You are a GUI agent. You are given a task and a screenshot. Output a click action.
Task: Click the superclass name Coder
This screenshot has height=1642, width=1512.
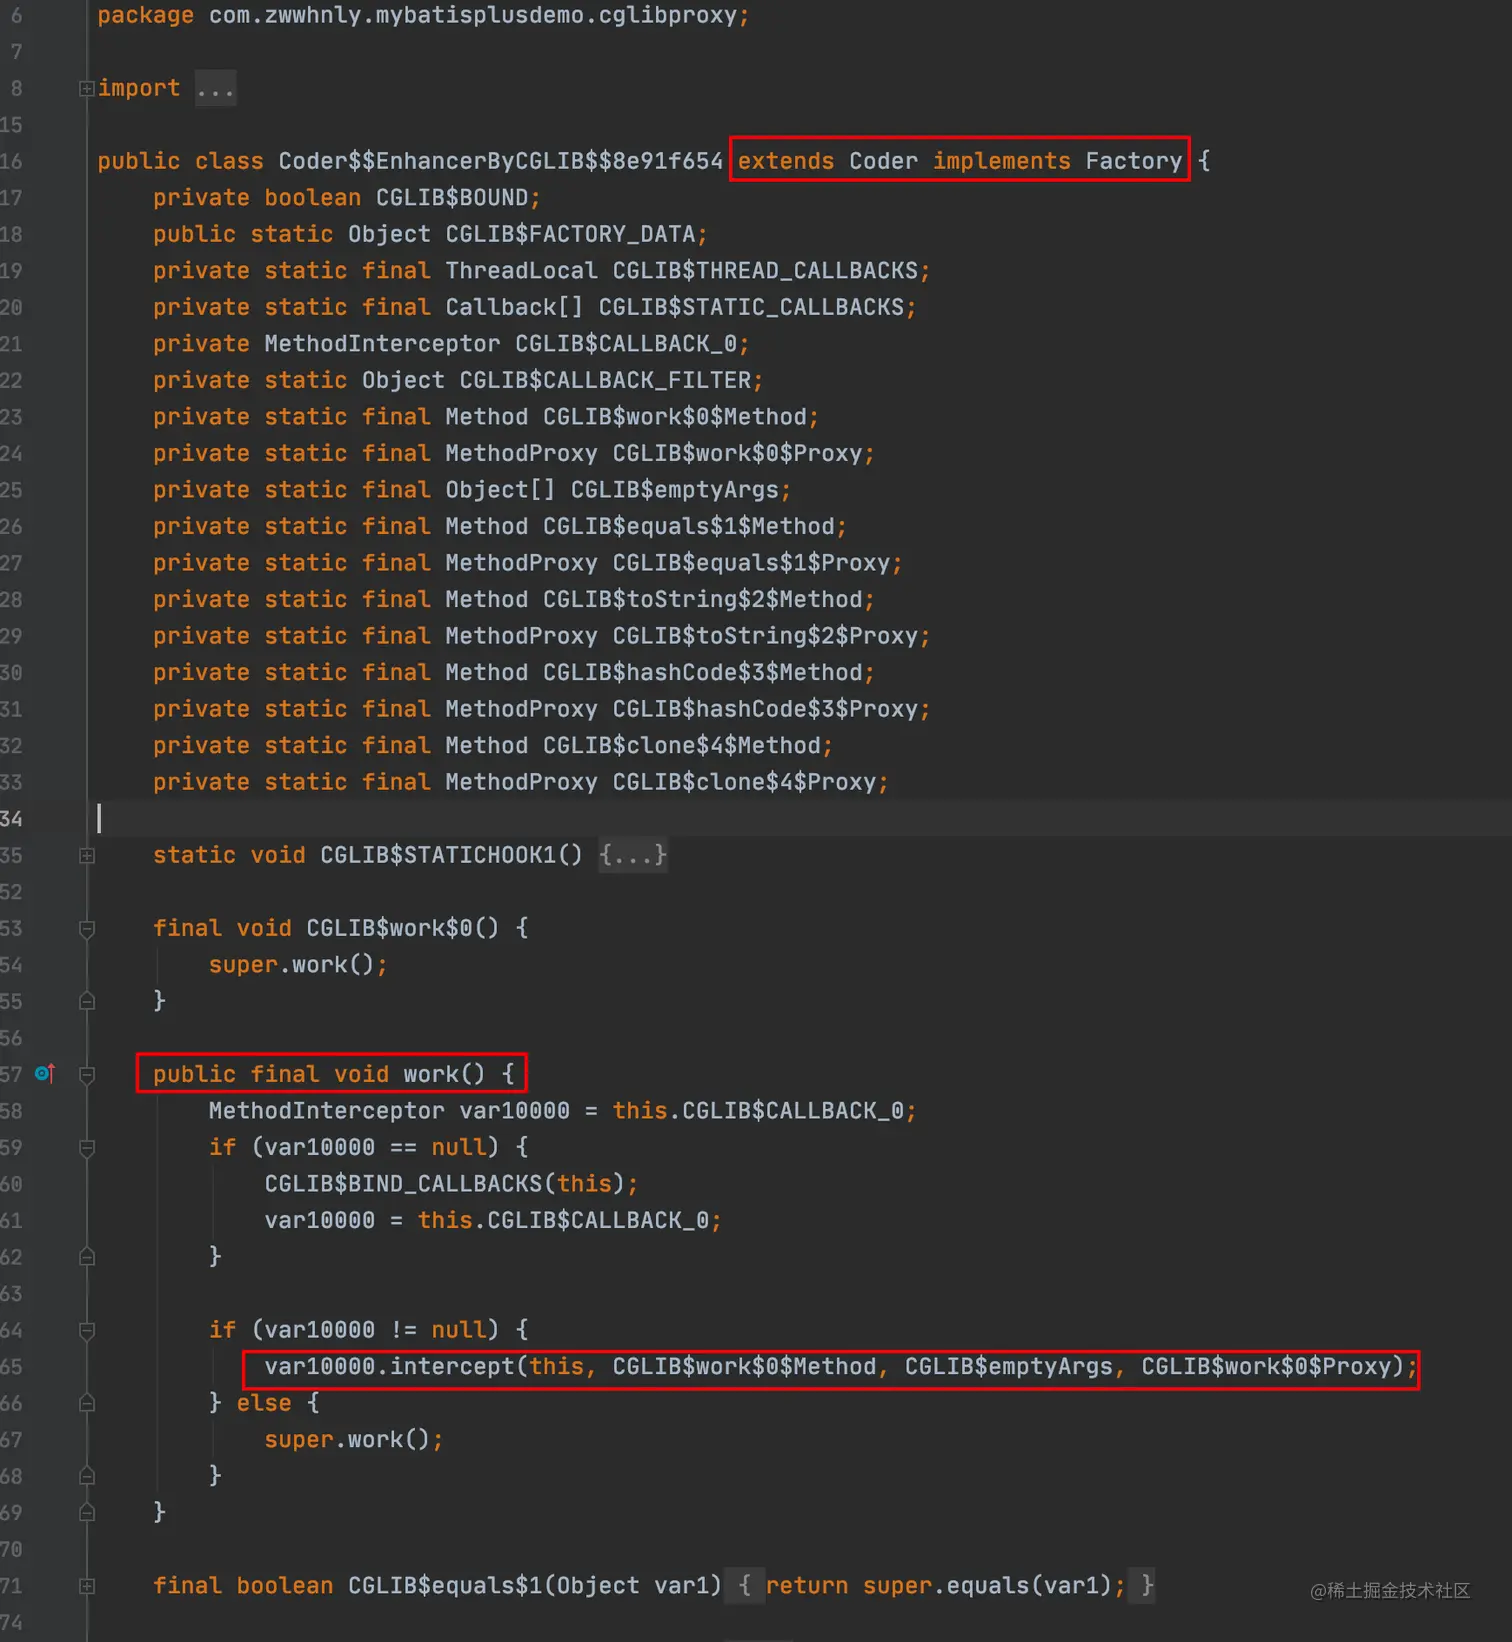tap(883, 161)
